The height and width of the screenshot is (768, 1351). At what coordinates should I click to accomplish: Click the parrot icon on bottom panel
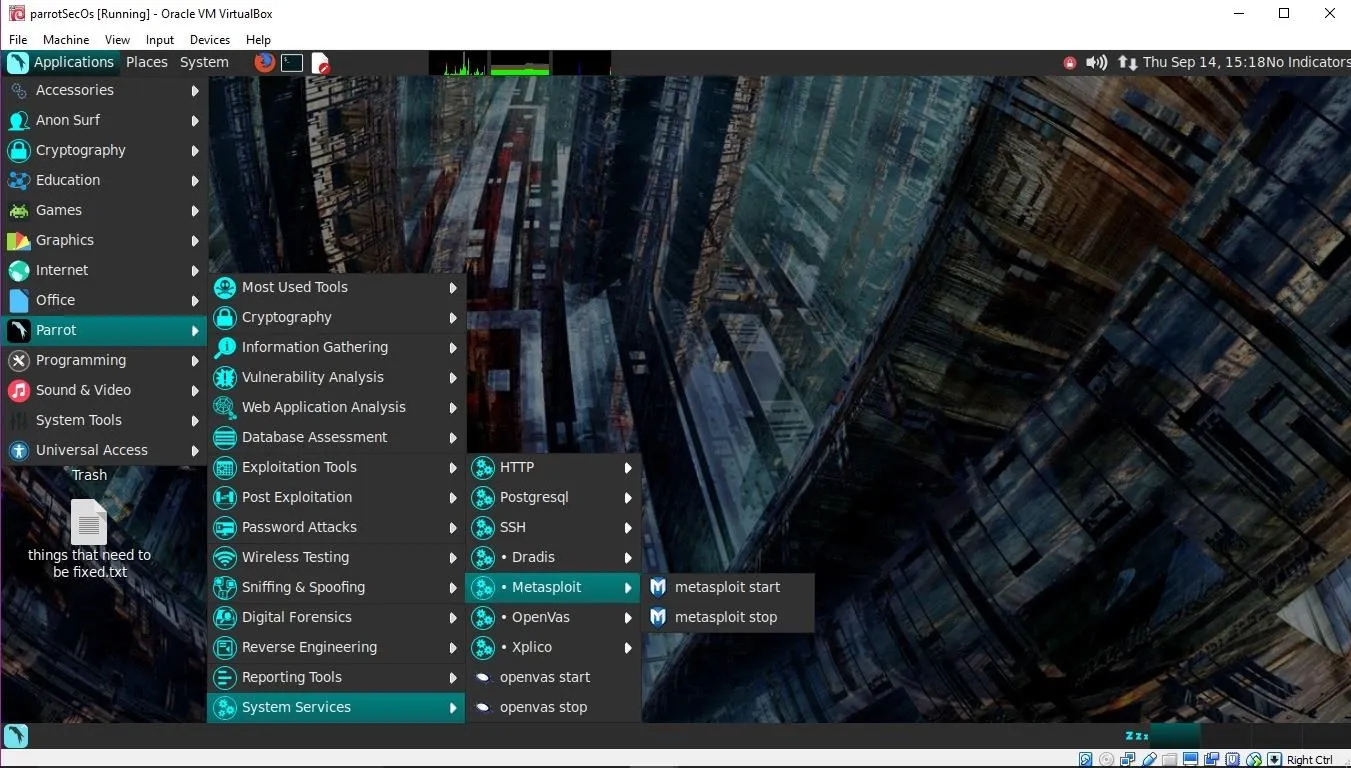(16, 736)
